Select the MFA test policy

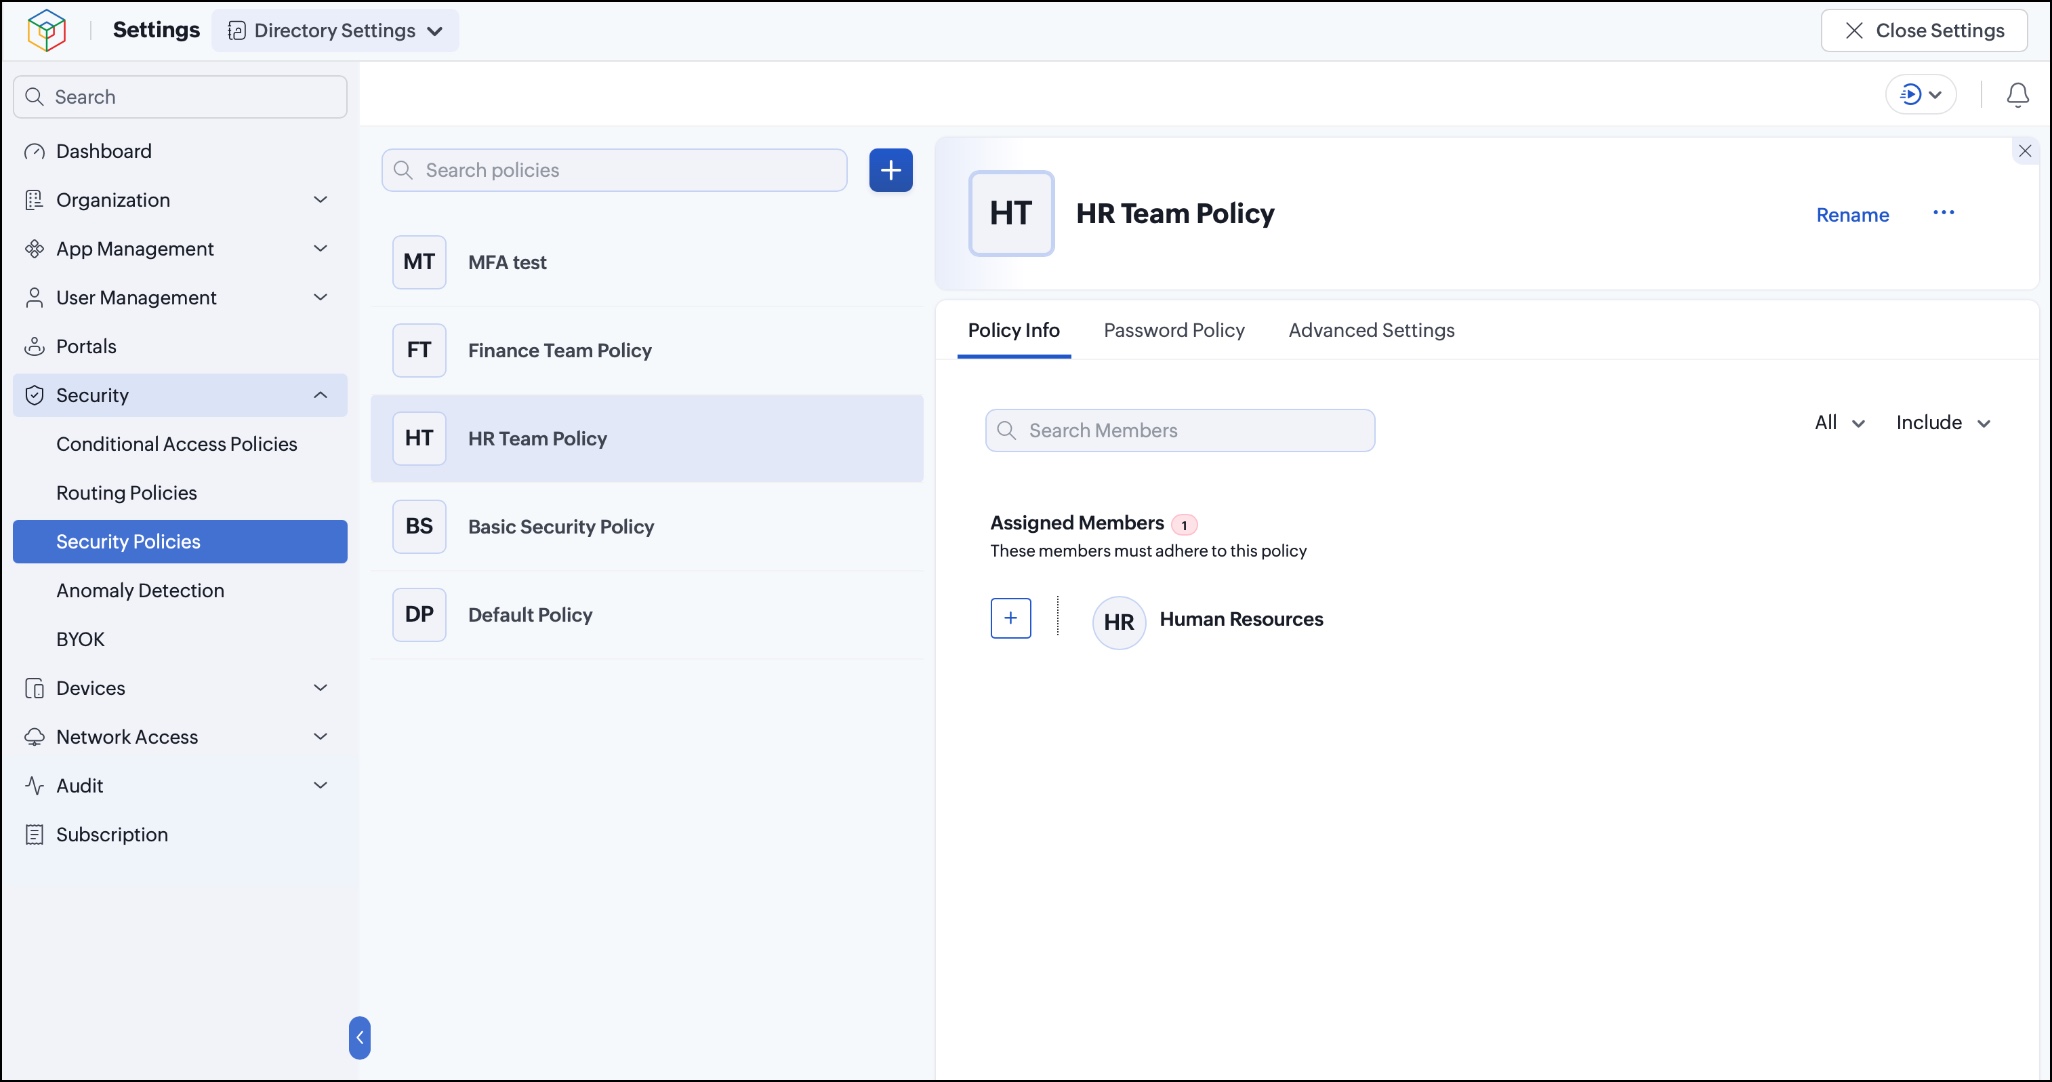(647, 262)
